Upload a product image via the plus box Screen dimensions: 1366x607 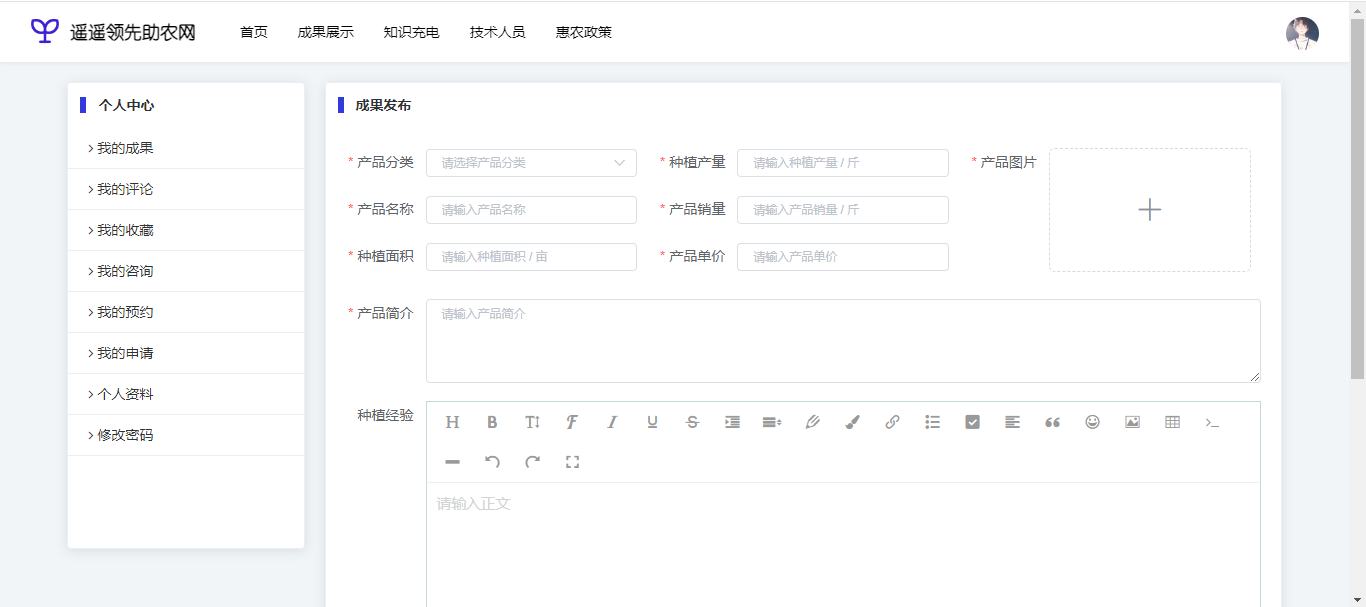click(x=1149, y=210)
